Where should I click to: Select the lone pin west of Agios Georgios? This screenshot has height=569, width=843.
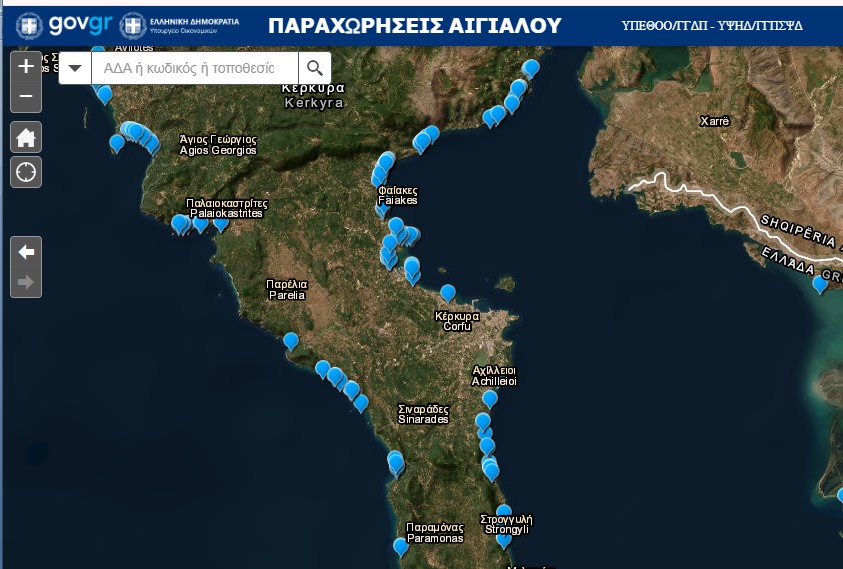click(117, 142)
